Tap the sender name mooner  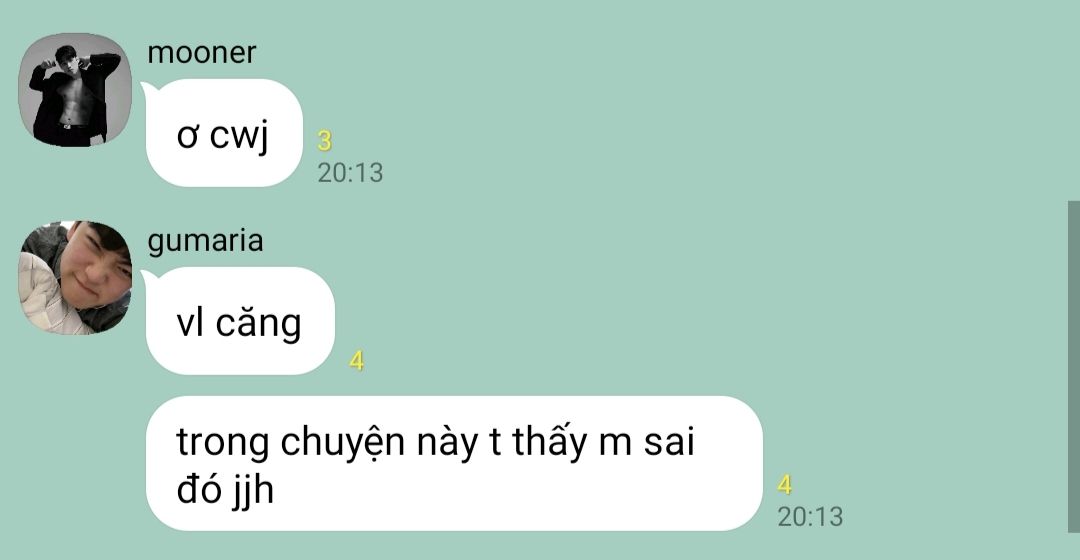202,53
